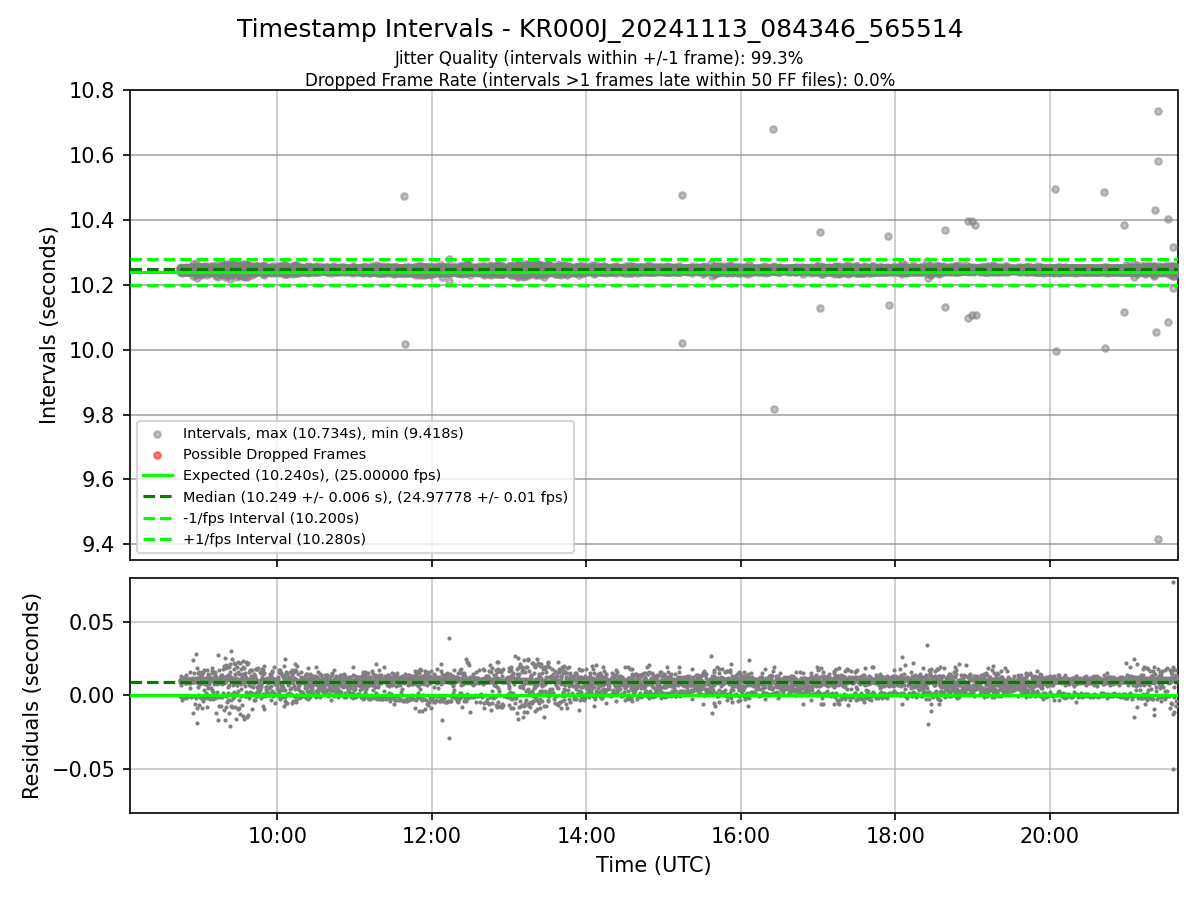Select legend entry '+1/fps Interval (10.280s)'

(x=274, y=539)
